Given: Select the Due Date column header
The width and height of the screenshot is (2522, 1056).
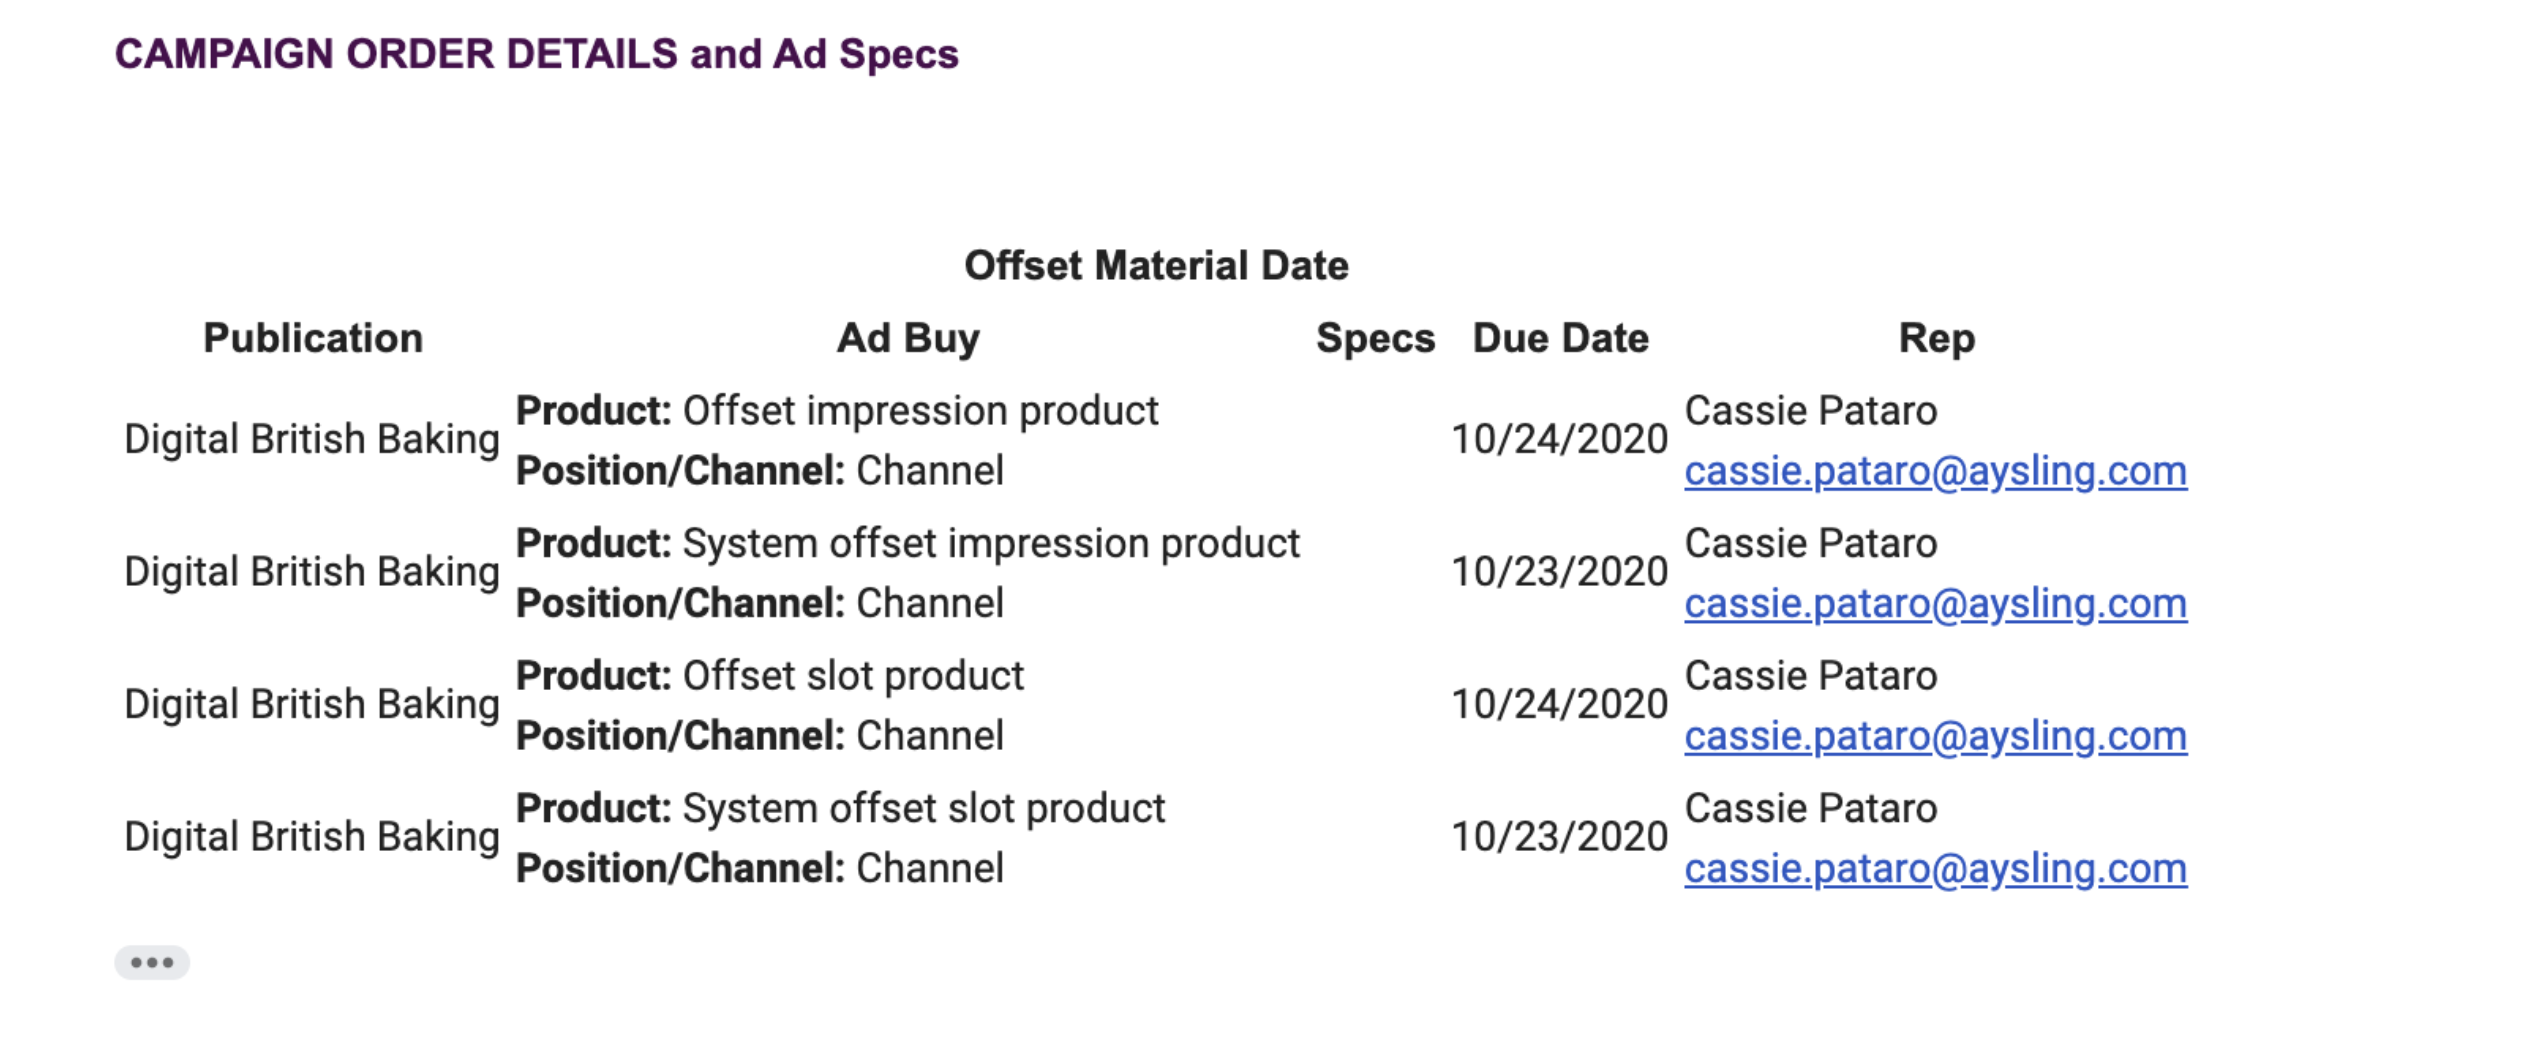Looking at the screenshot, I should click(1560, 338).
